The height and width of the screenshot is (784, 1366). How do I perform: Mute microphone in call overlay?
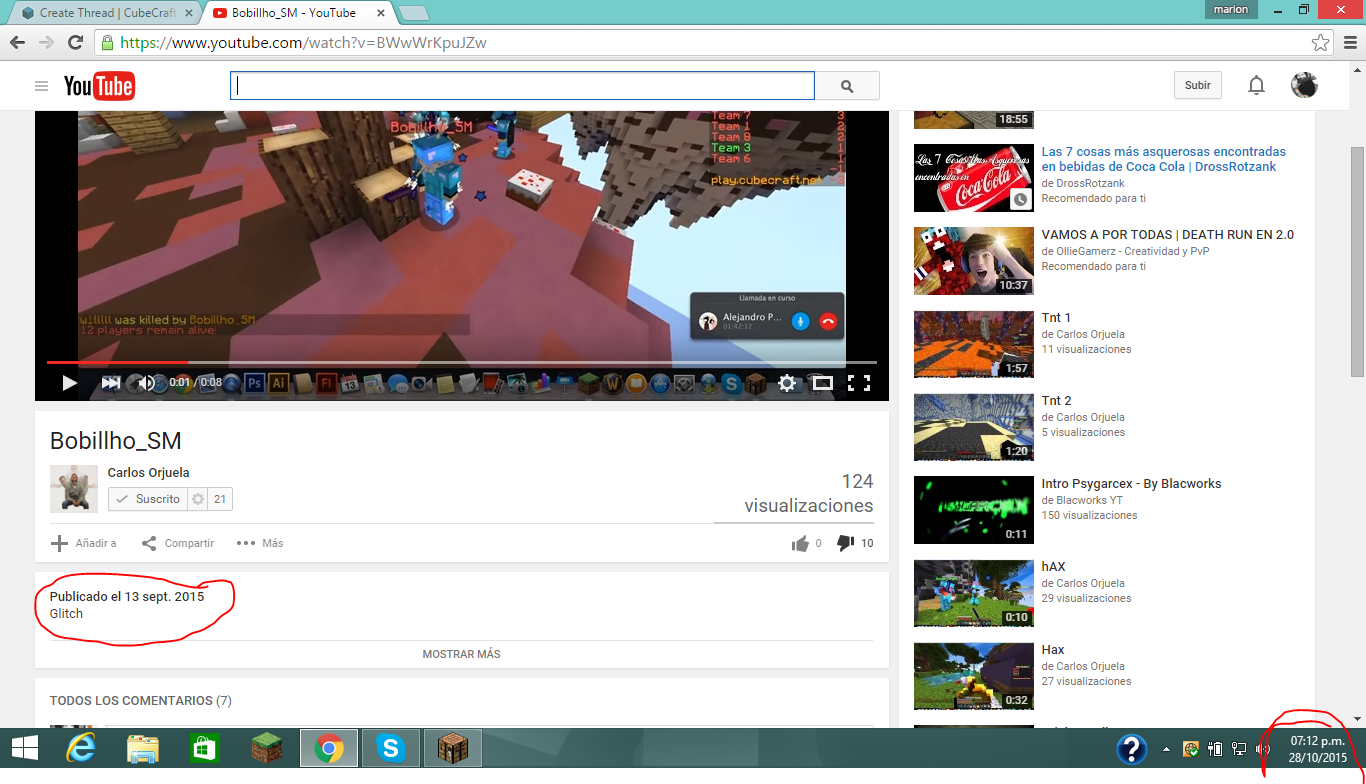pyautogui.click(x=800, y=321)
